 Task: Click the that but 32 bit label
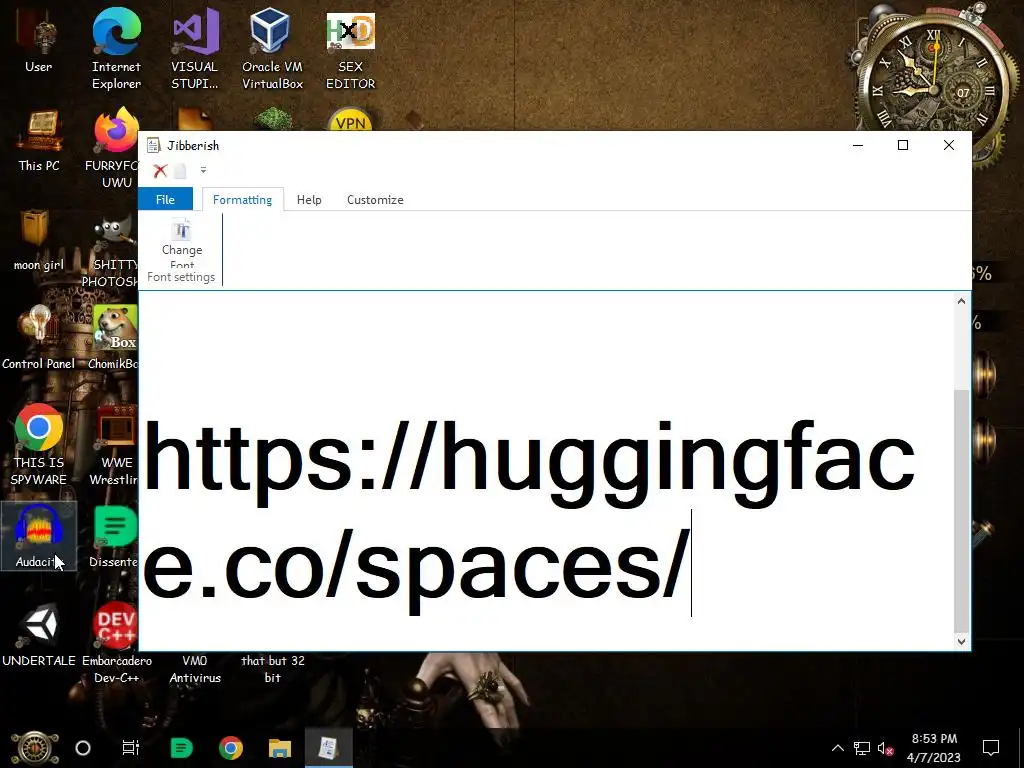pos(272,669)
